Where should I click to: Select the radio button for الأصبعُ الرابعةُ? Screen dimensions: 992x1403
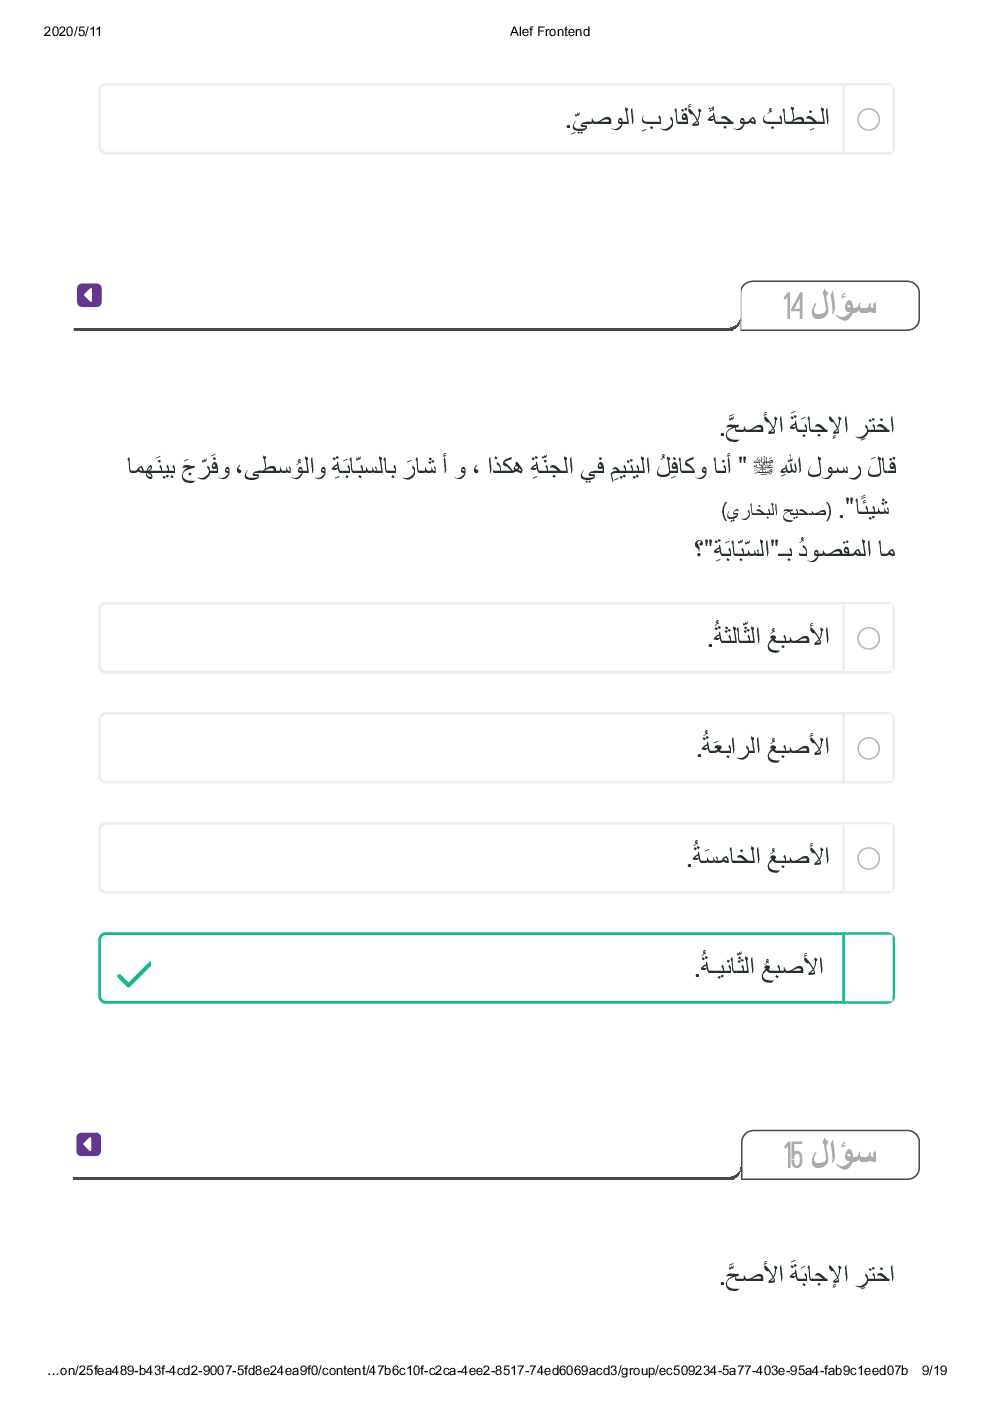click(x=869, y=748)
